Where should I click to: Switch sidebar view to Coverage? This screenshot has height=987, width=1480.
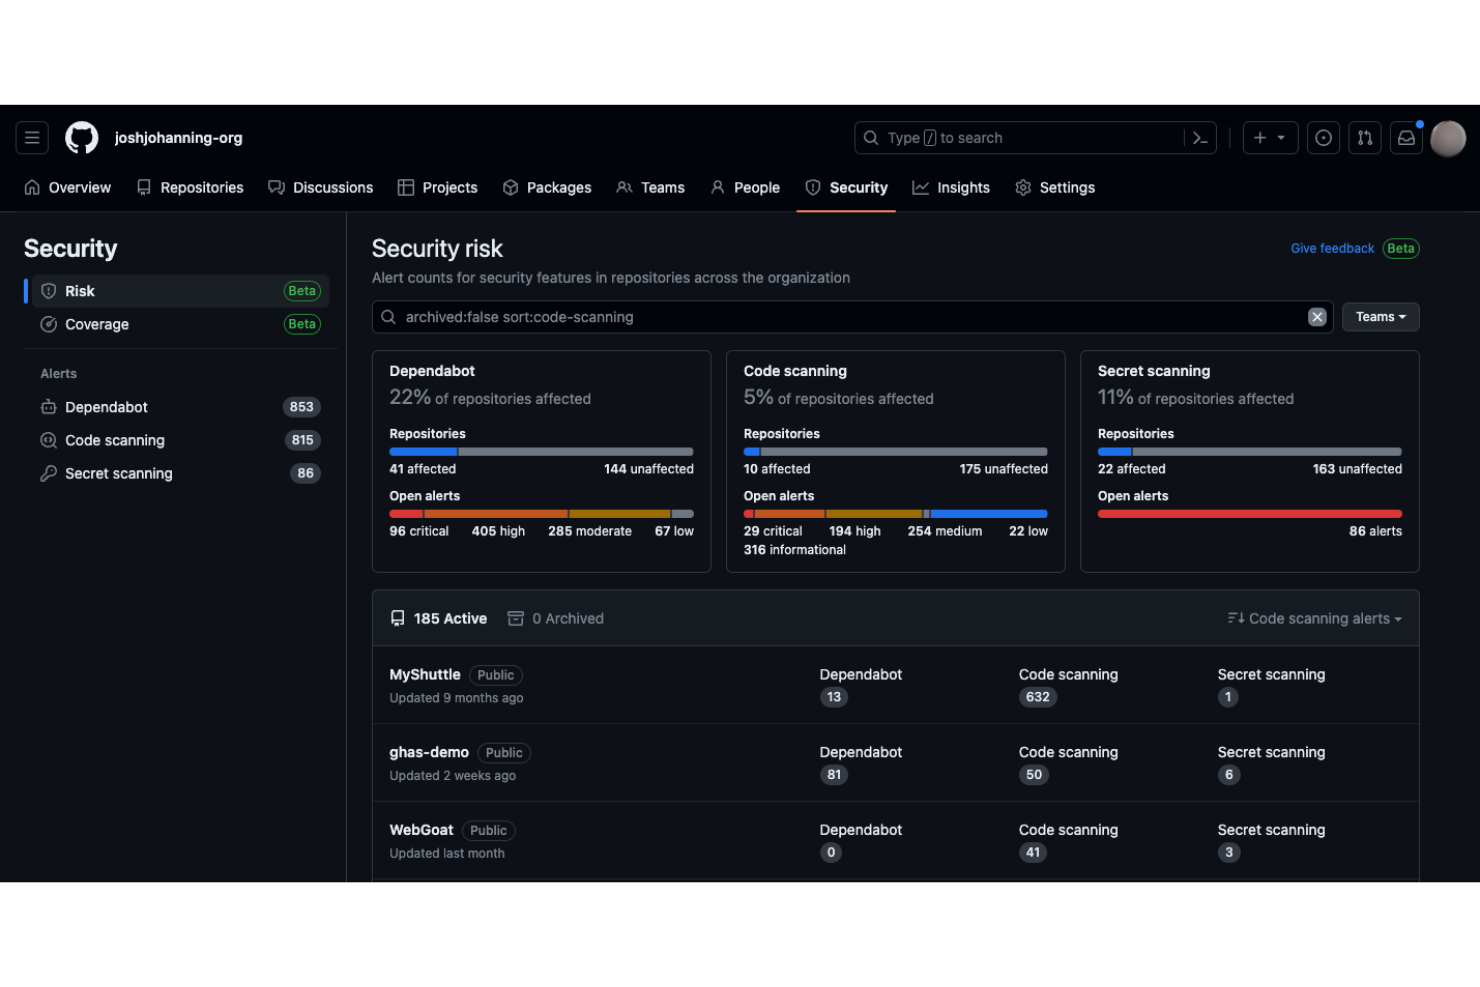pyautogui.click(x=97, y=324)
